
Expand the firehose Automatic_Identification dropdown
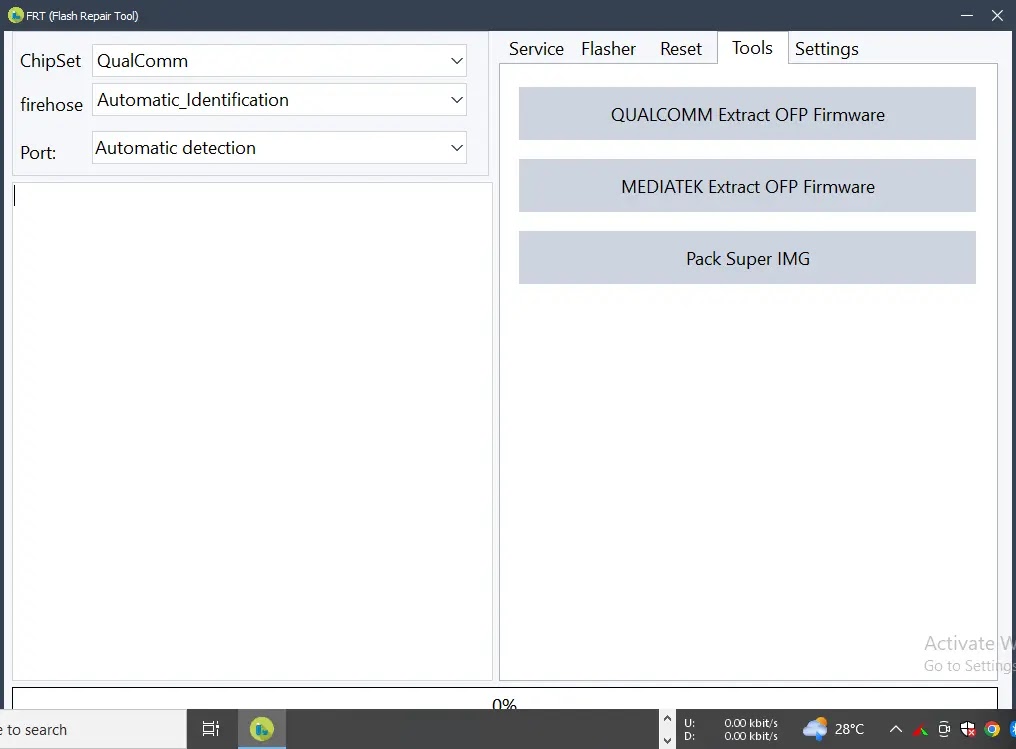[279, 100]
